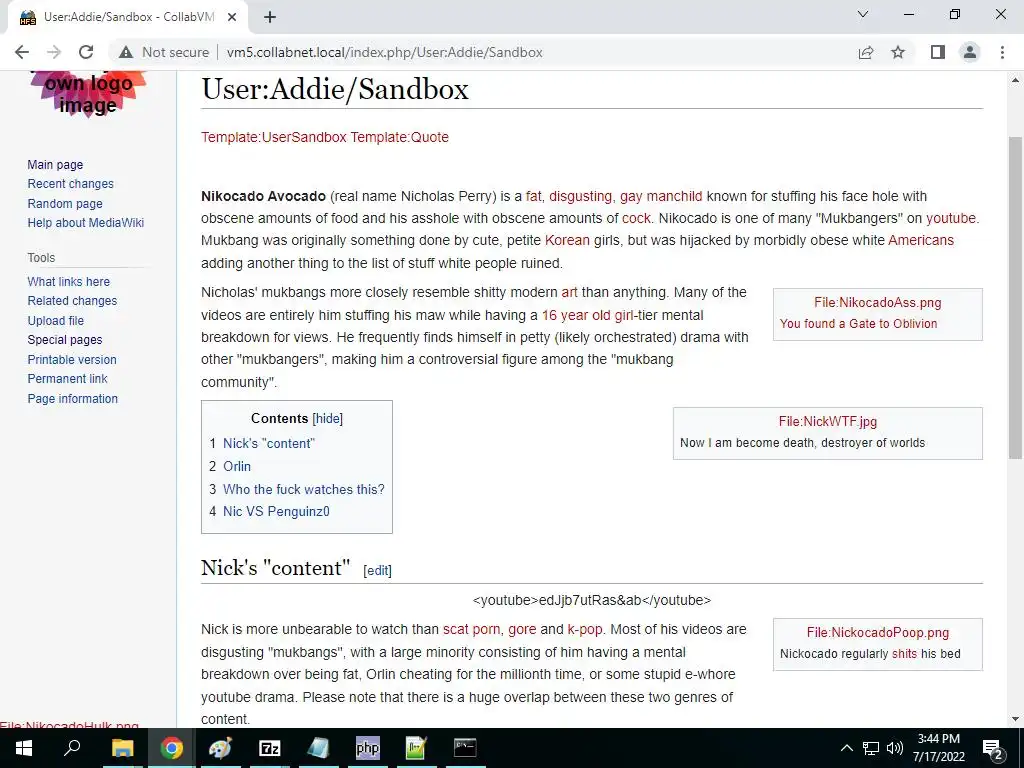1024x768 pixels.
Task: Click the youtube red link
Action: pyautogui.click(x=950, y=218)
